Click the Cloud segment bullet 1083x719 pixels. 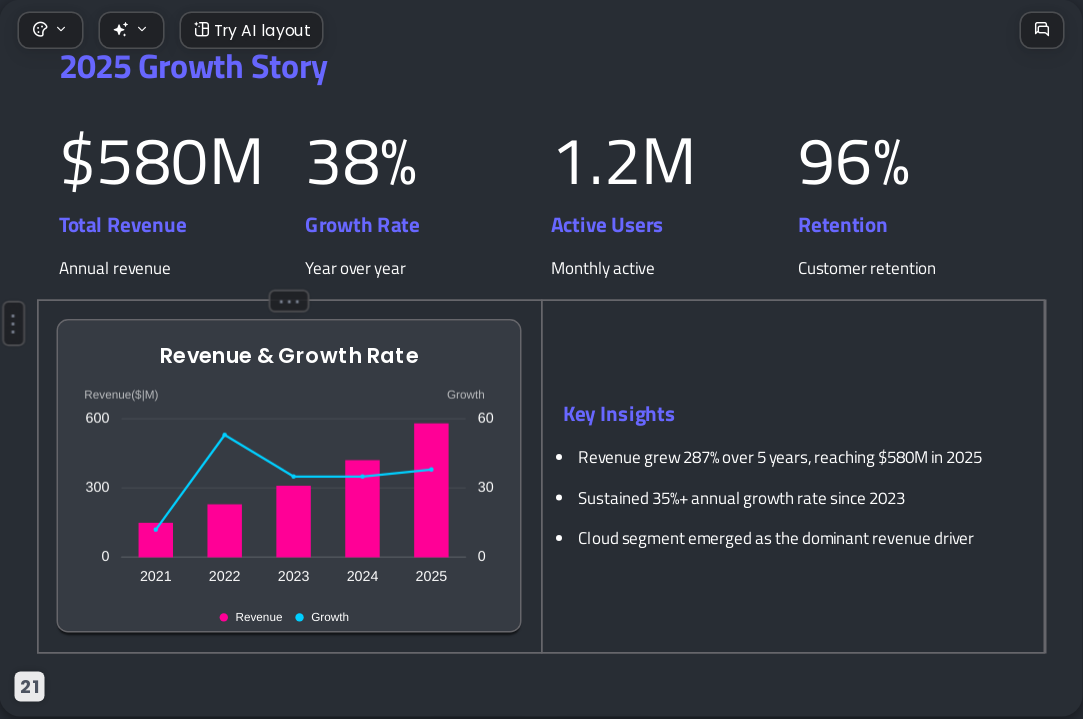tap(776, 539)
